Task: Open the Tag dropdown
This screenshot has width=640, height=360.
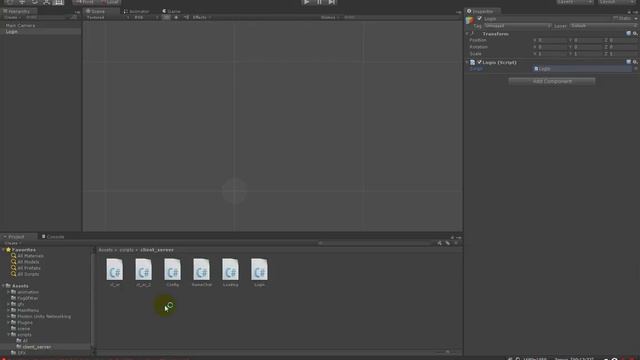Action: point(517,26)
